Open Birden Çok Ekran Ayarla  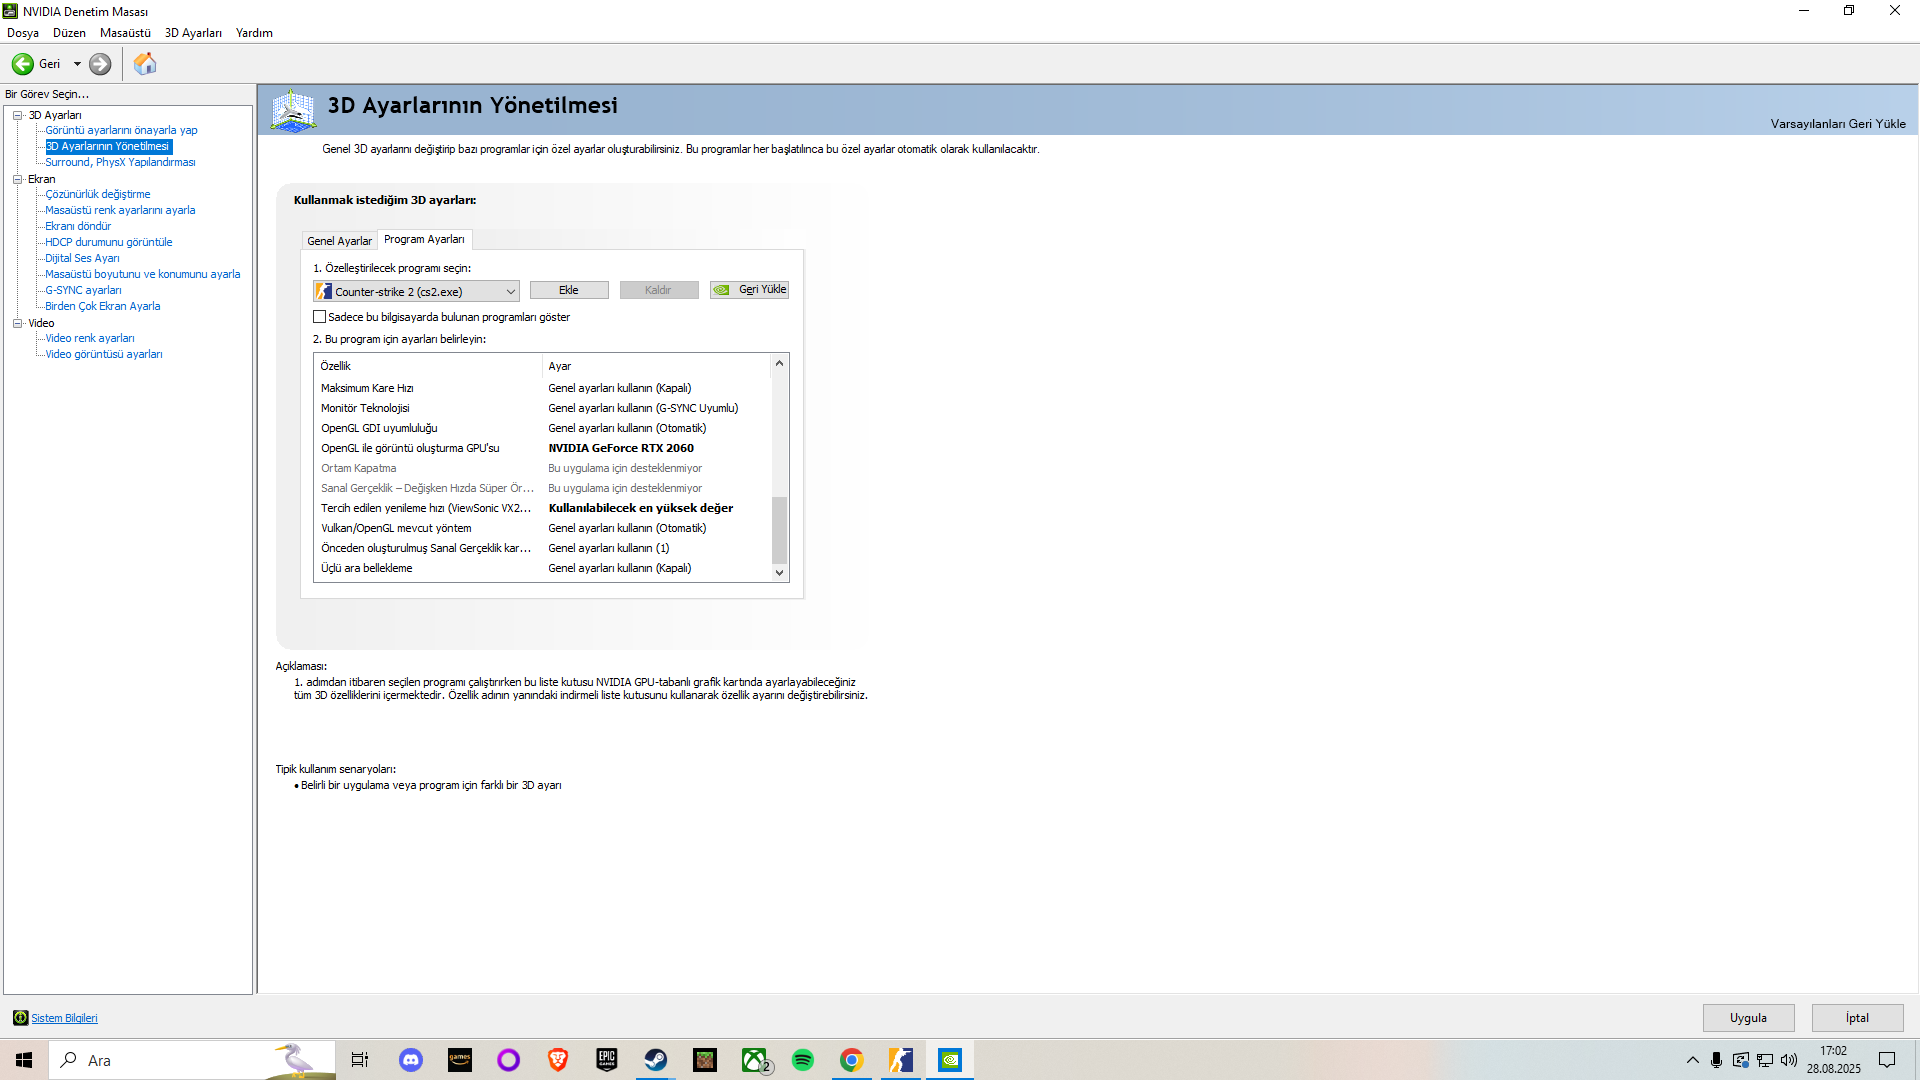pos(103,306)
